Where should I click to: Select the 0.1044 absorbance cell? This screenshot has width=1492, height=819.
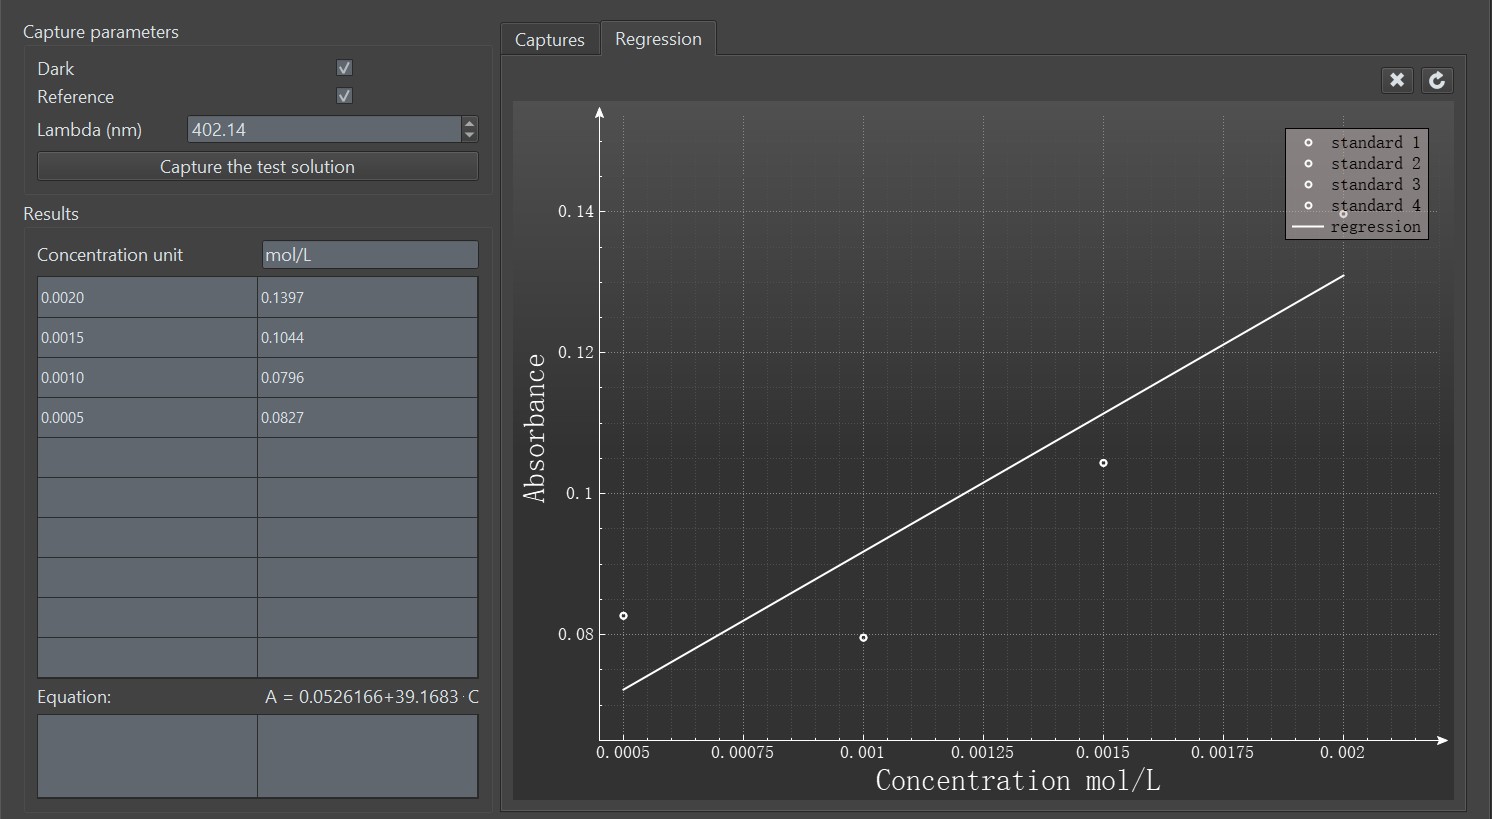coord(367,338)
